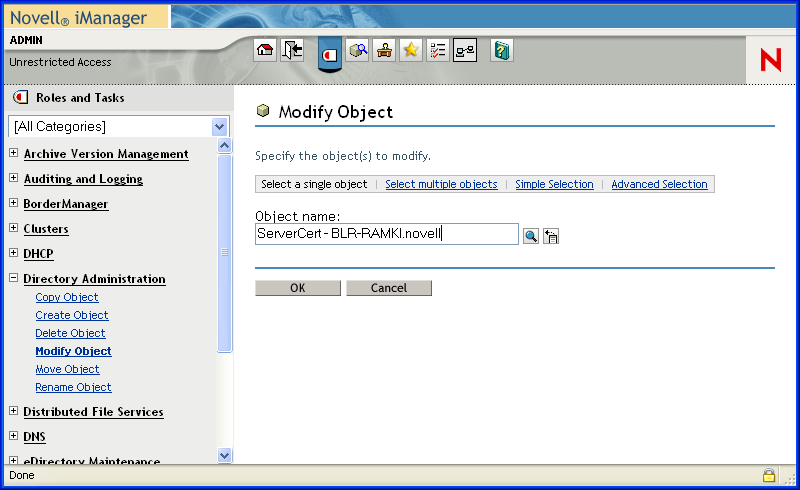Open the Delete Object task
The width and height of the screenshot is (800, 490).
[x=70, y=333]
